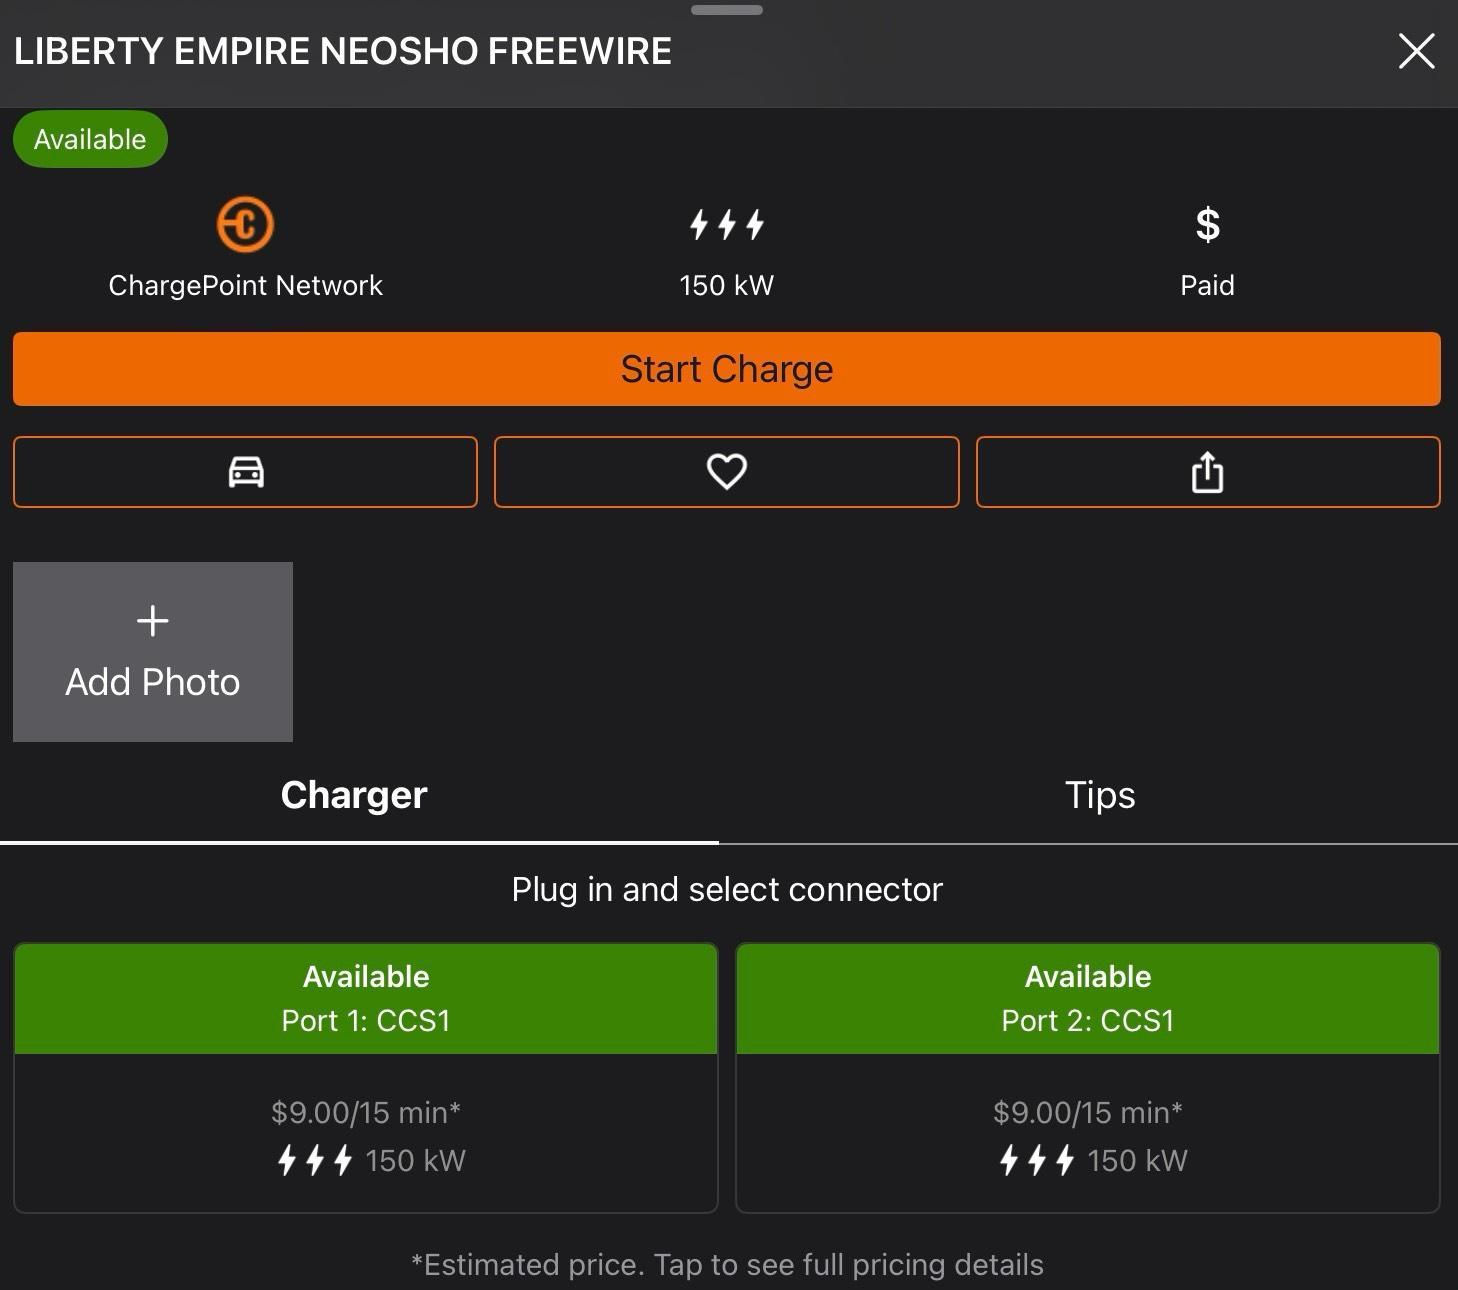
Task: Tap the car icon button
Action: pos(245,472)
